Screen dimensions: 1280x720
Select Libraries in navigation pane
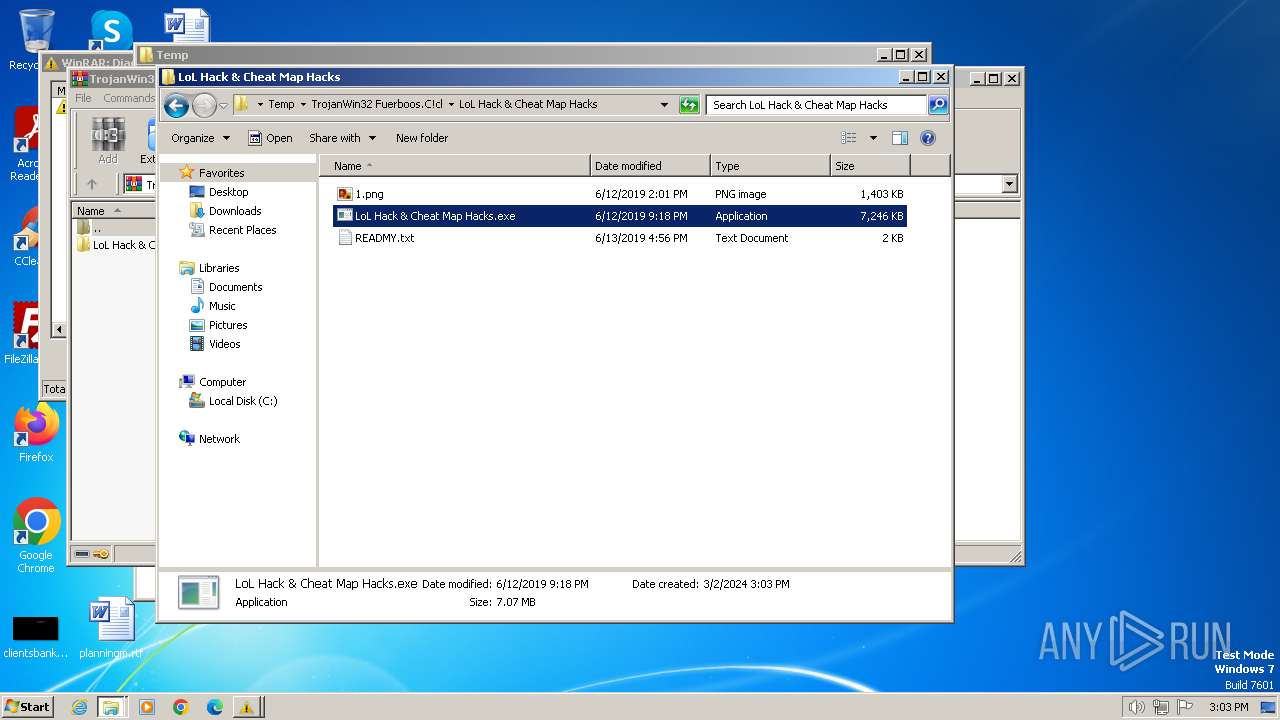[219, 268]
